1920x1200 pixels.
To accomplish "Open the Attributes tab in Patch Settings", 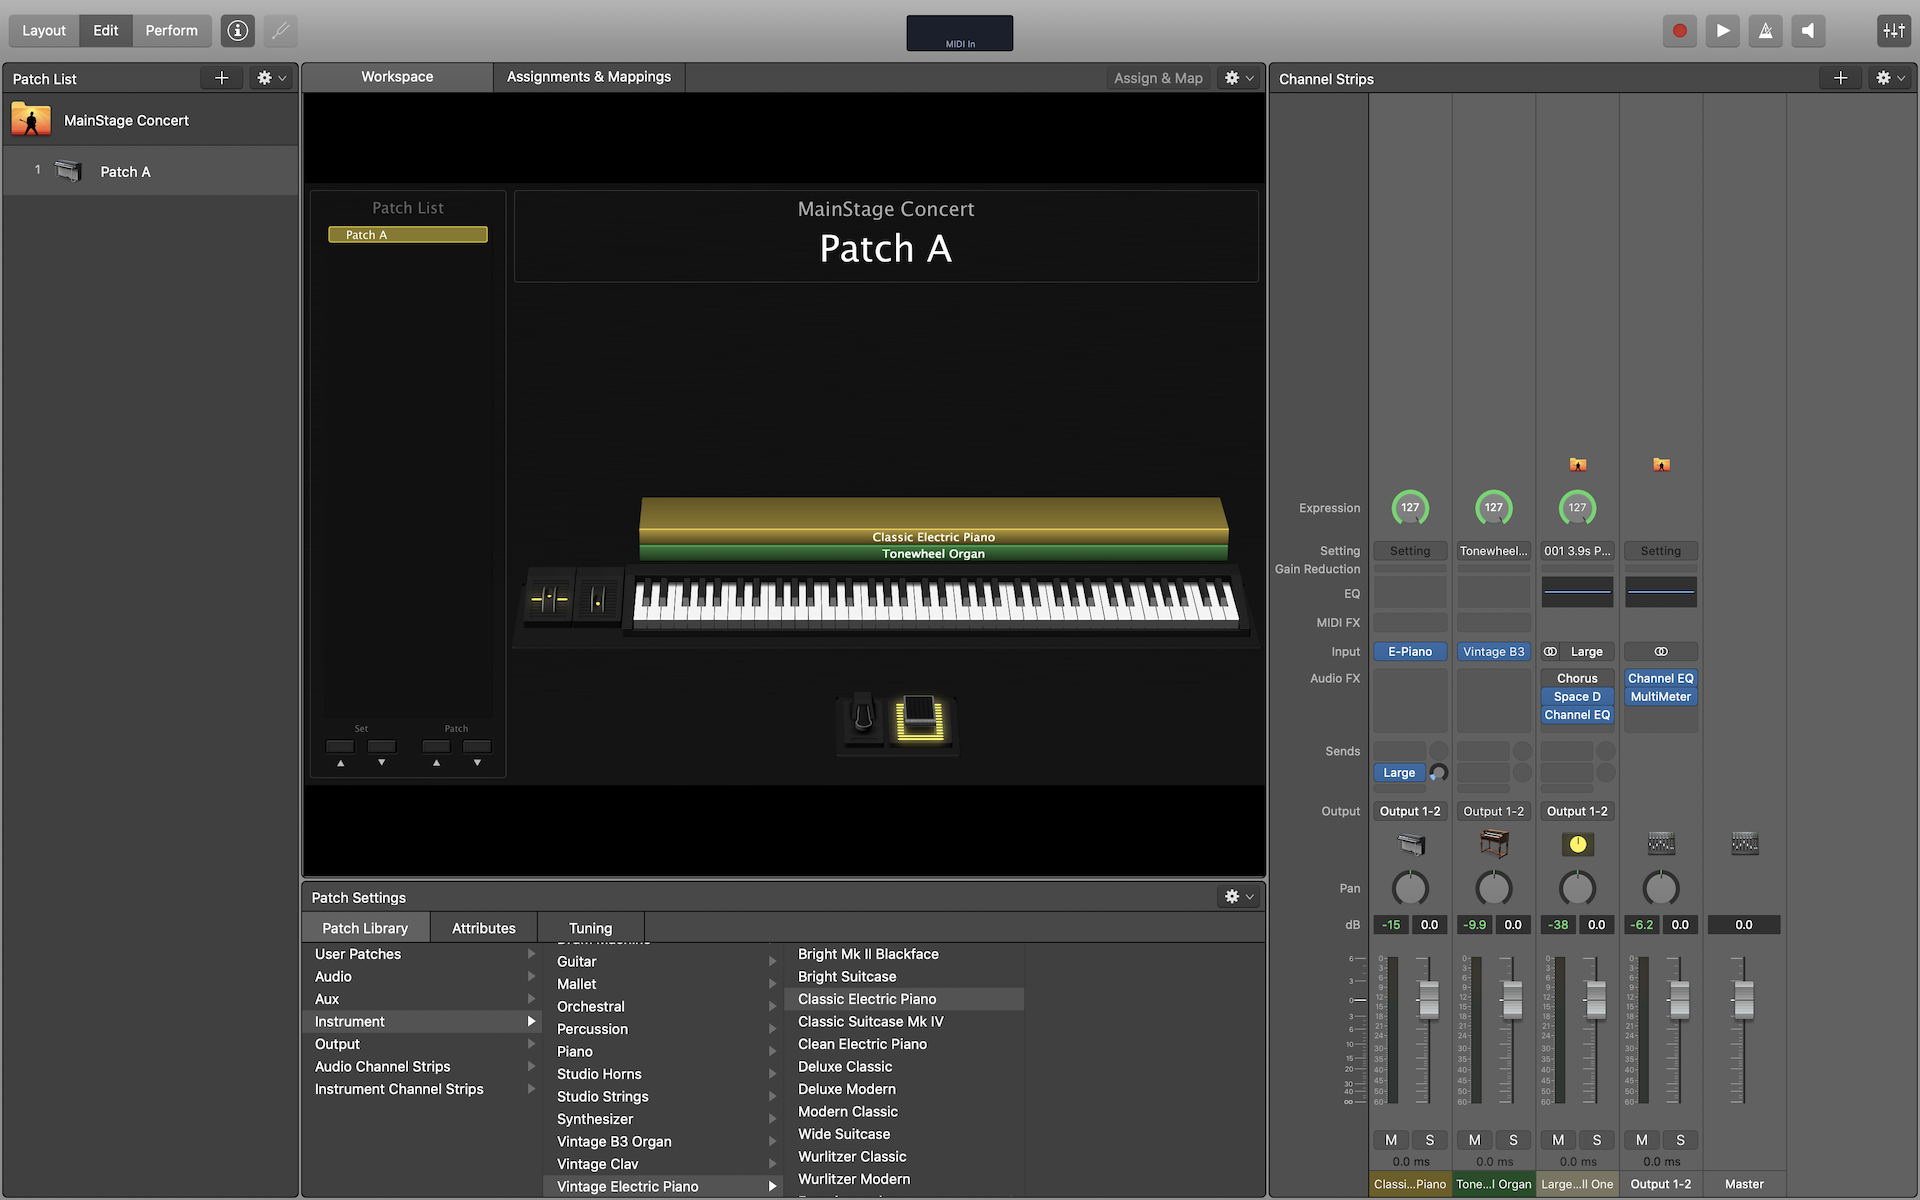I will [x=483, y=927].
